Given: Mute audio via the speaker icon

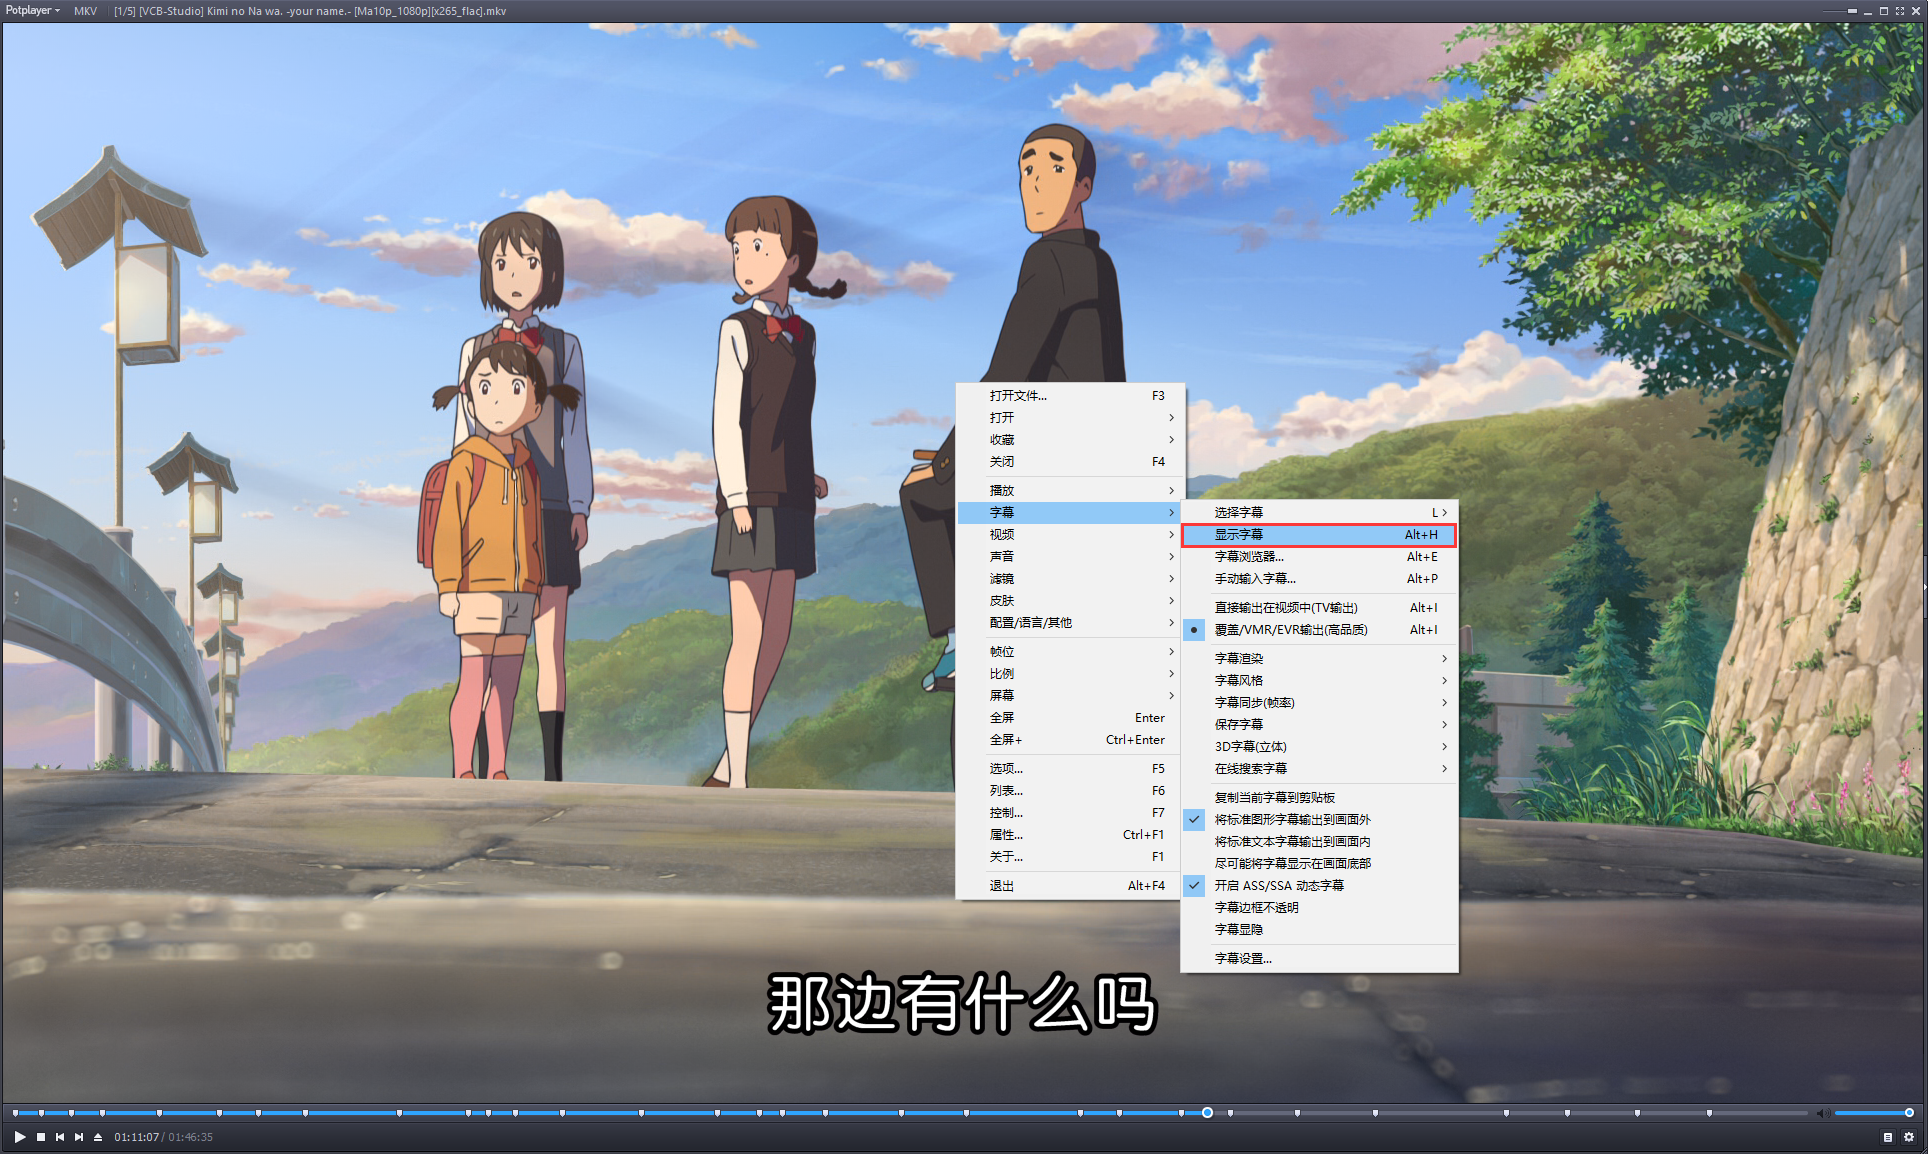Looking at the screenshot, I should (1826, 1113).
